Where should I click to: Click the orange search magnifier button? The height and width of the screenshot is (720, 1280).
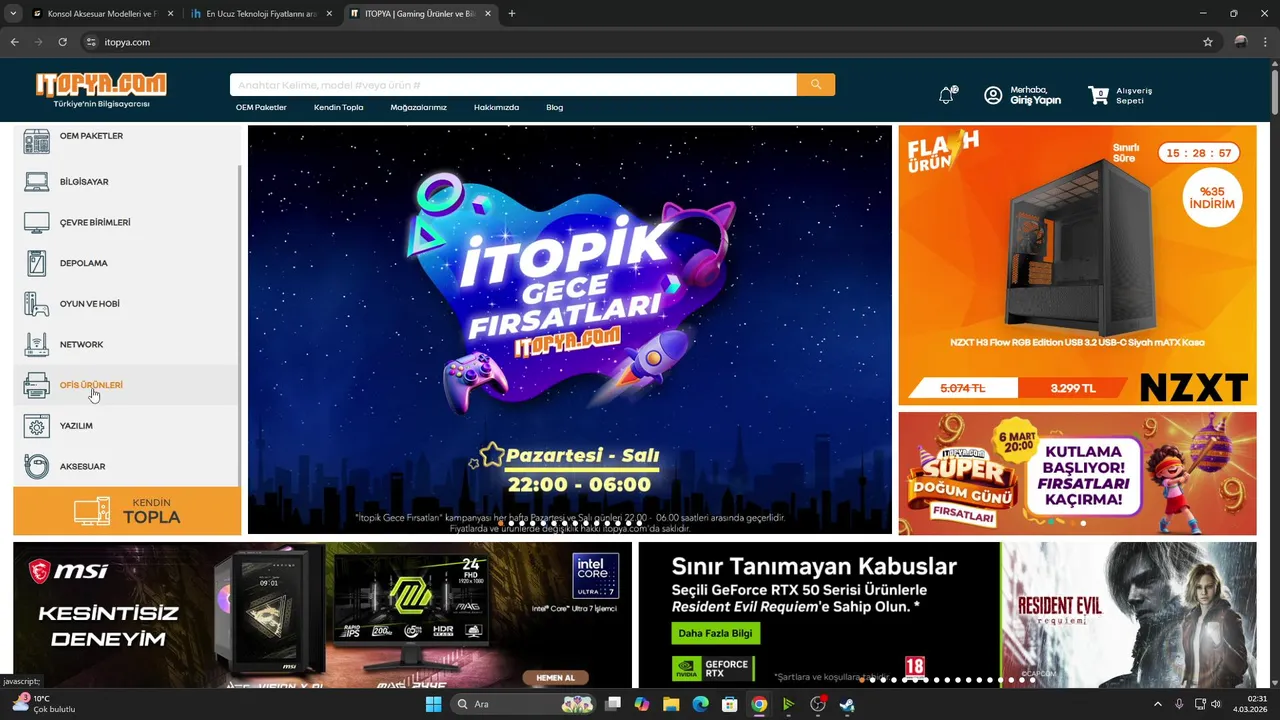pyautogui.click(x=816, y=85)
